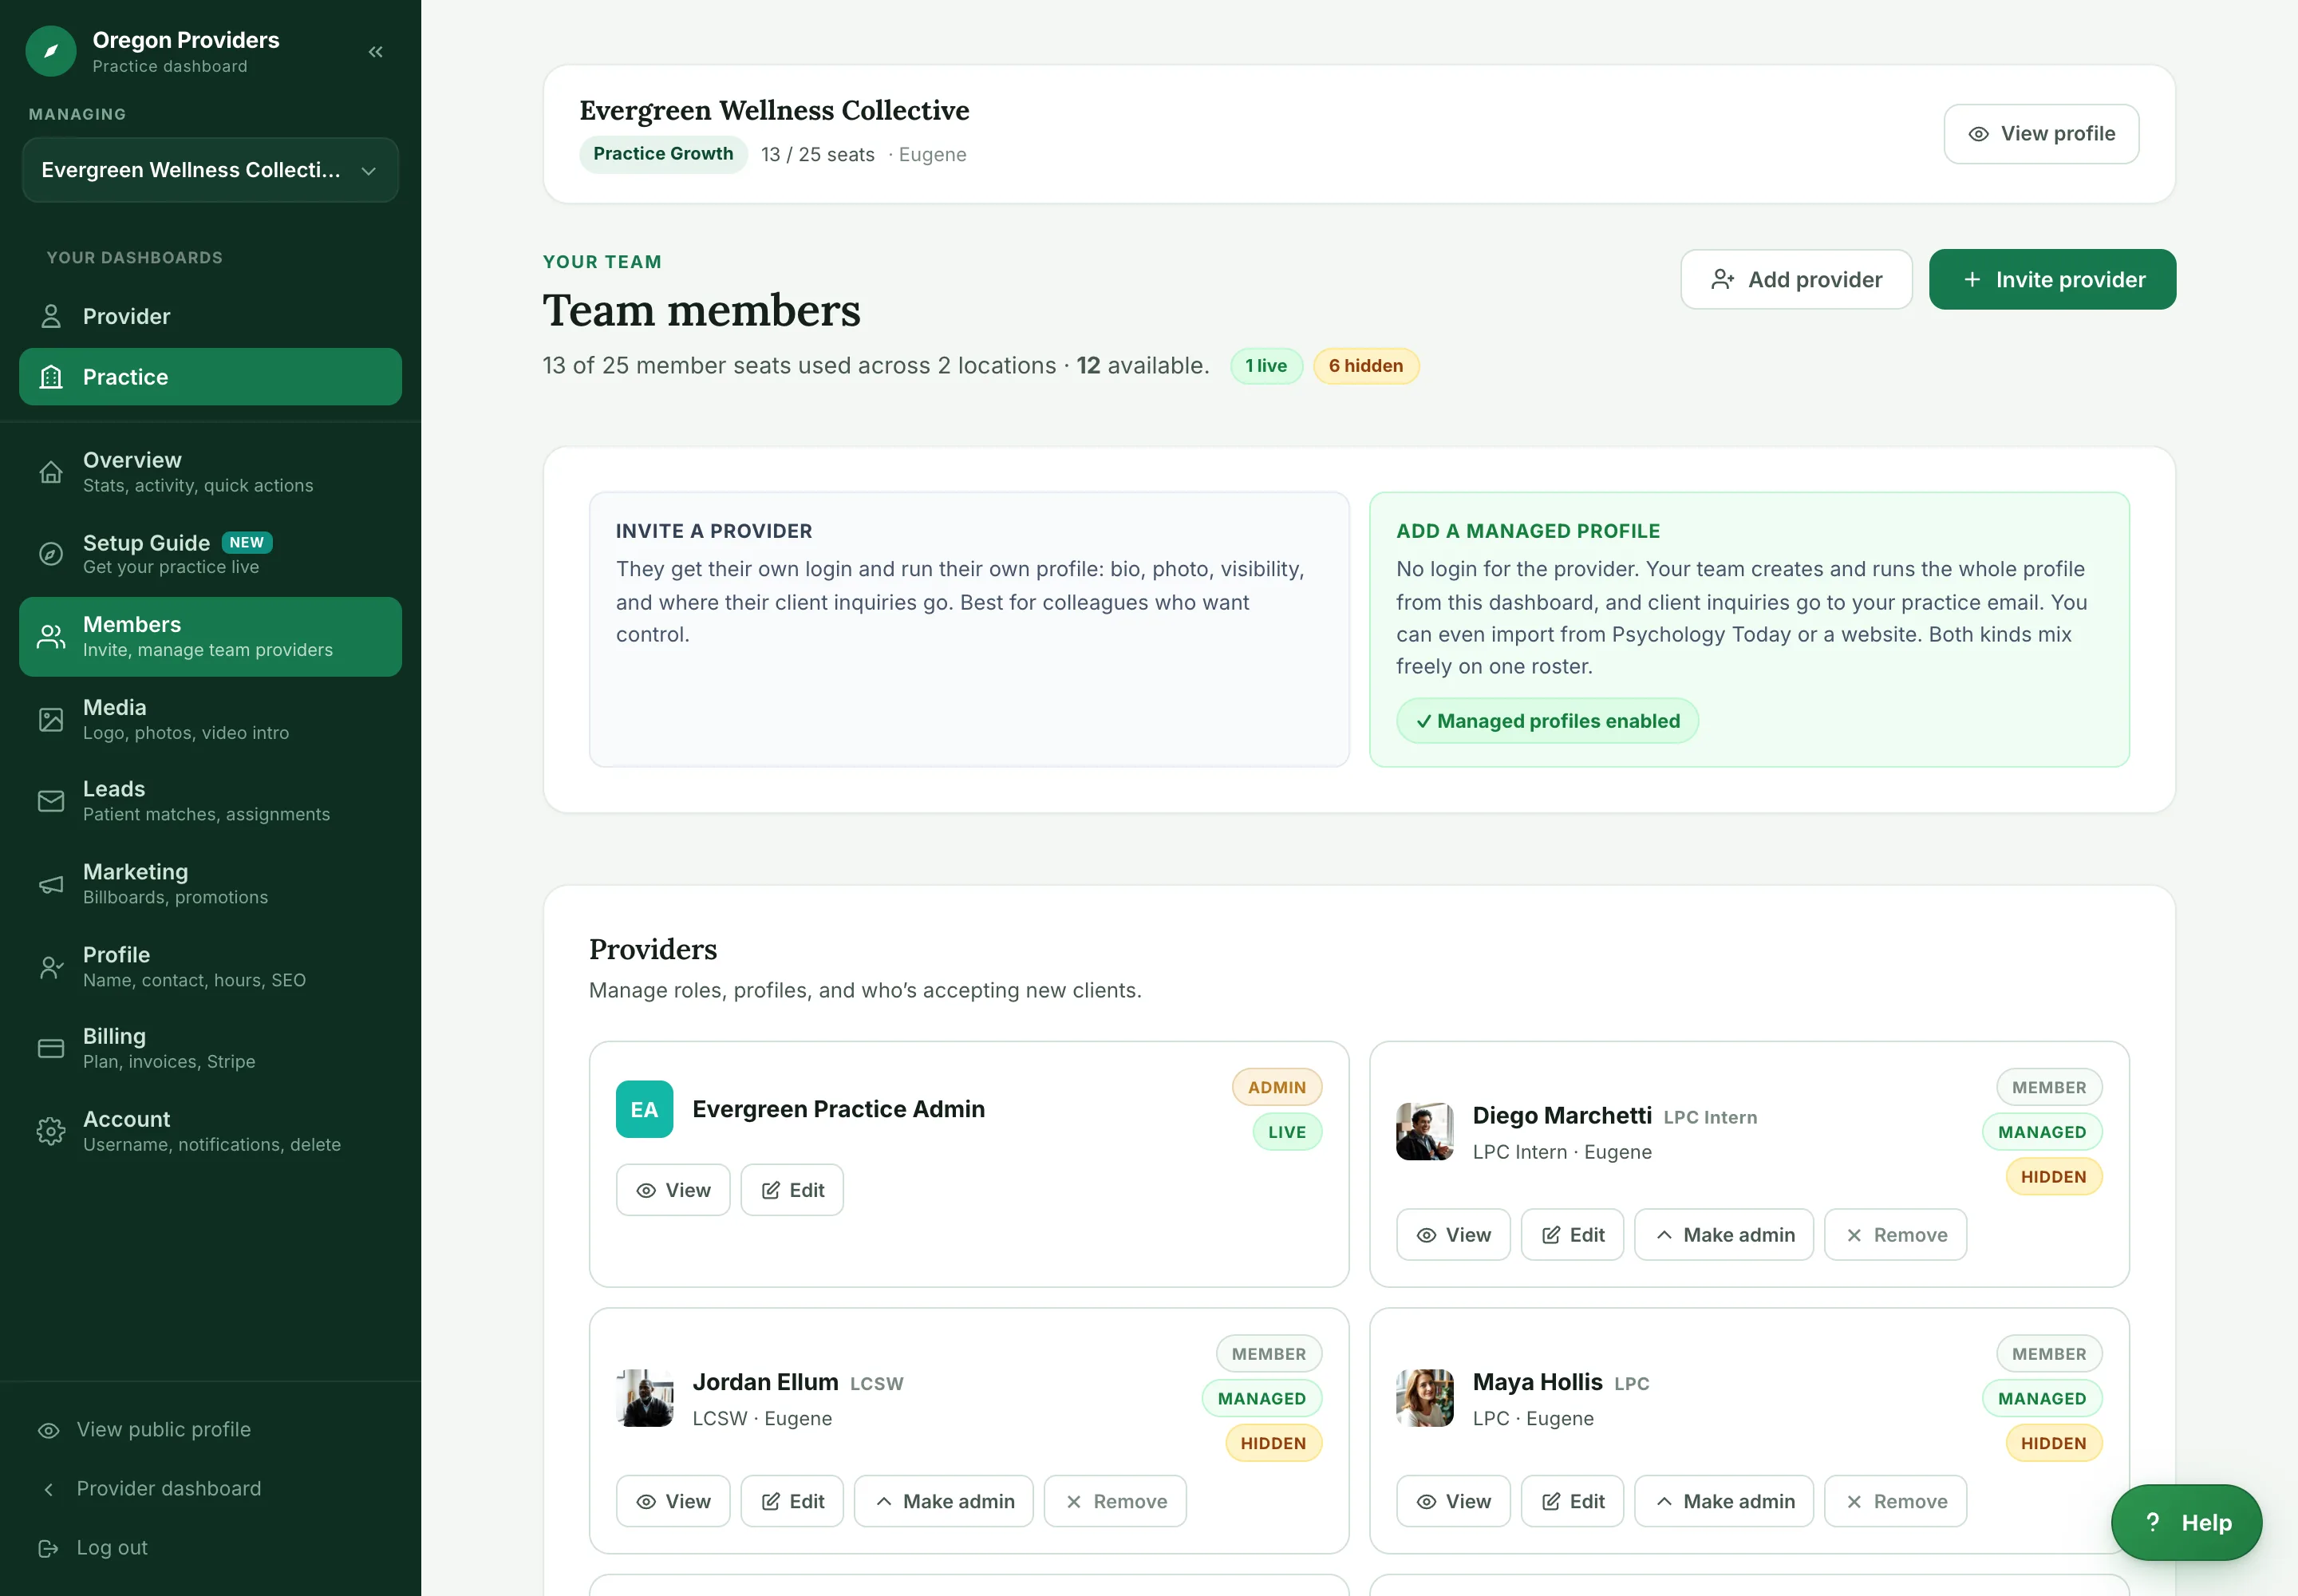This screenshot has height=1596, width=2298.
Task: Open Profile settings in sidebar
Action: 210,967
